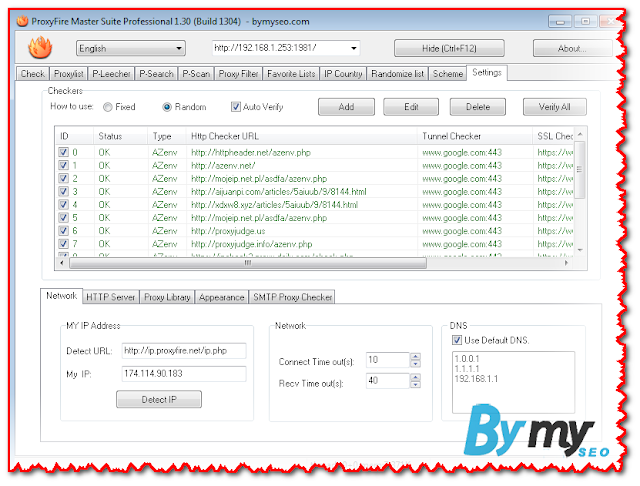
Task: Uncheck checker row 4 checkbox
Action: coord(63,204)
